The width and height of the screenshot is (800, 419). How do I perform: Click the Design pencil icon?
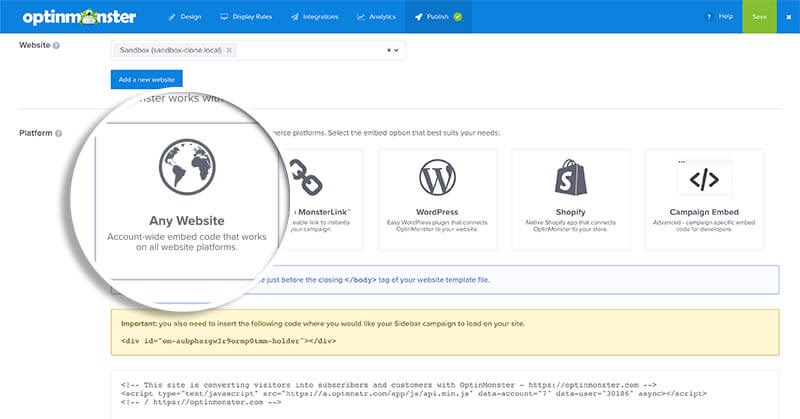tap(172, 17)
